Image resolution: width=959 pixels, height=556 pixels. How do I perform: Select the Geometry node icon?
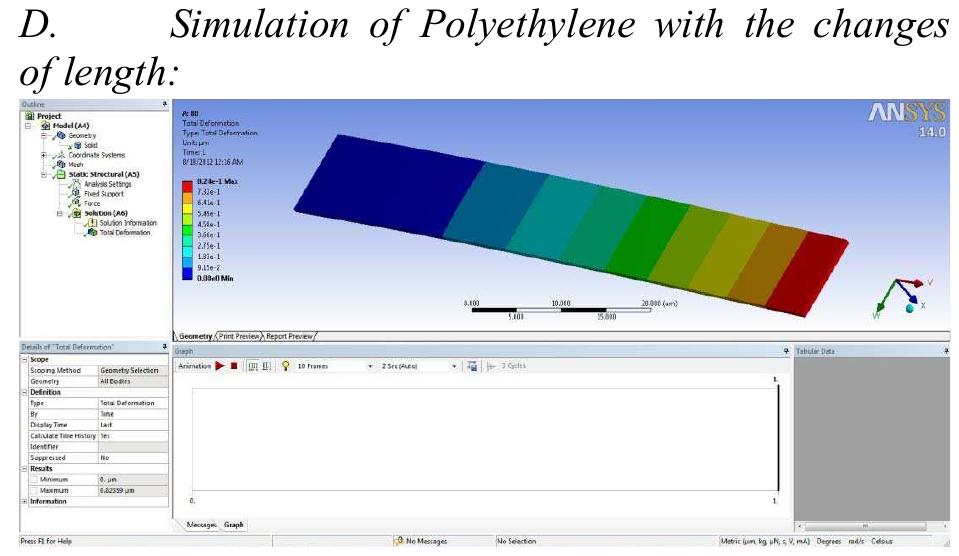(61, 135)
